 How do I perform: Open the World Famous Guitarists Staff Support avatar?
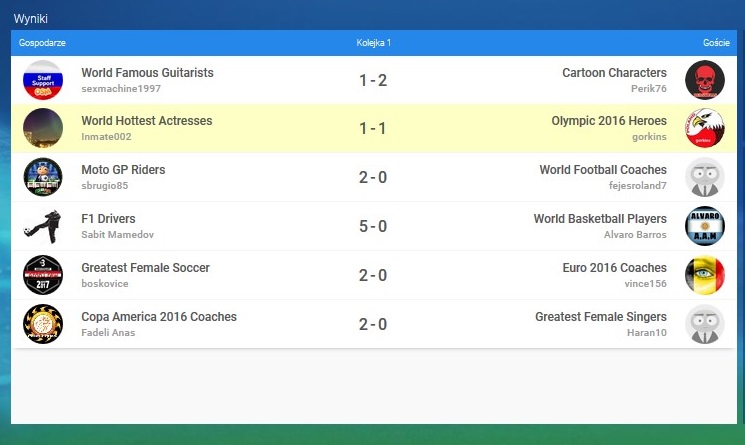[x=43, y=80]
